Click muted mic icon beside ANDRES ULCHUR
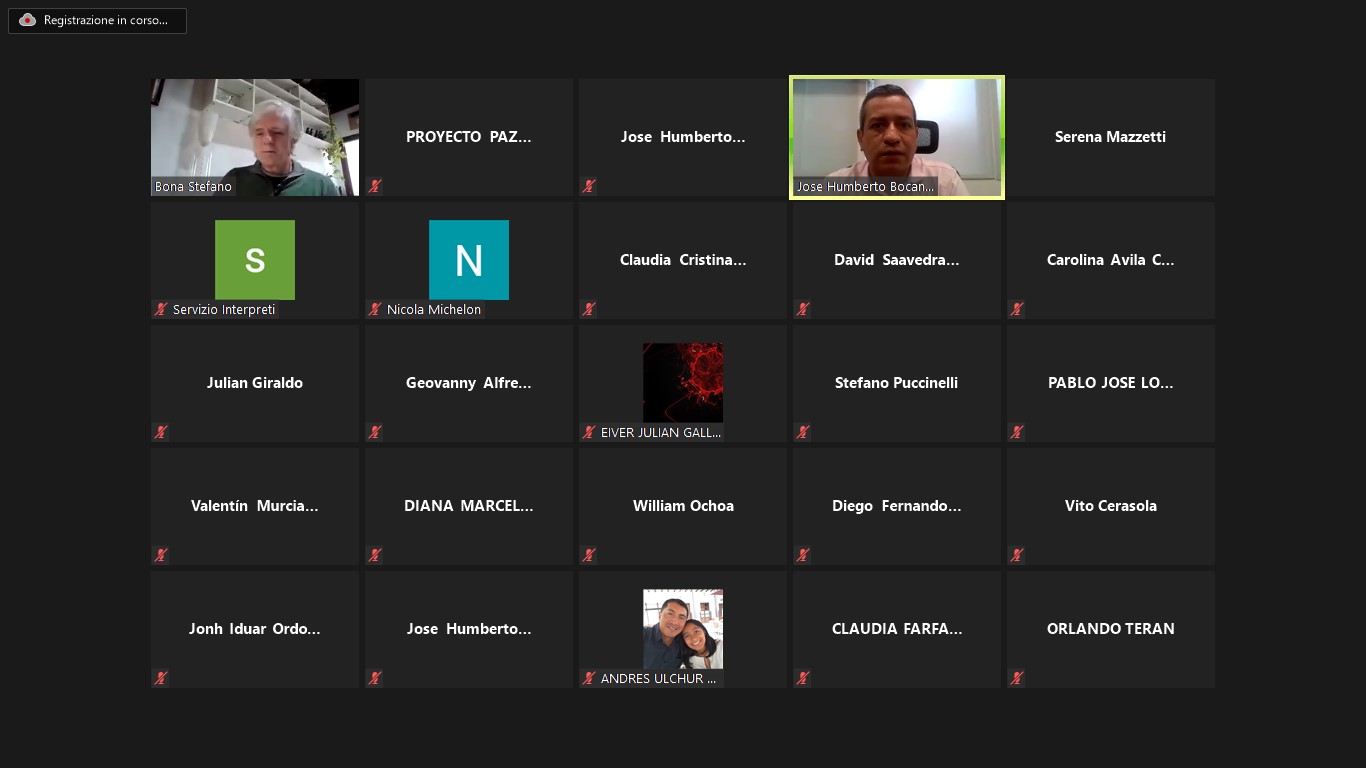The width and height of the screenshot is (1366, 768). click(x=589, y=678)
